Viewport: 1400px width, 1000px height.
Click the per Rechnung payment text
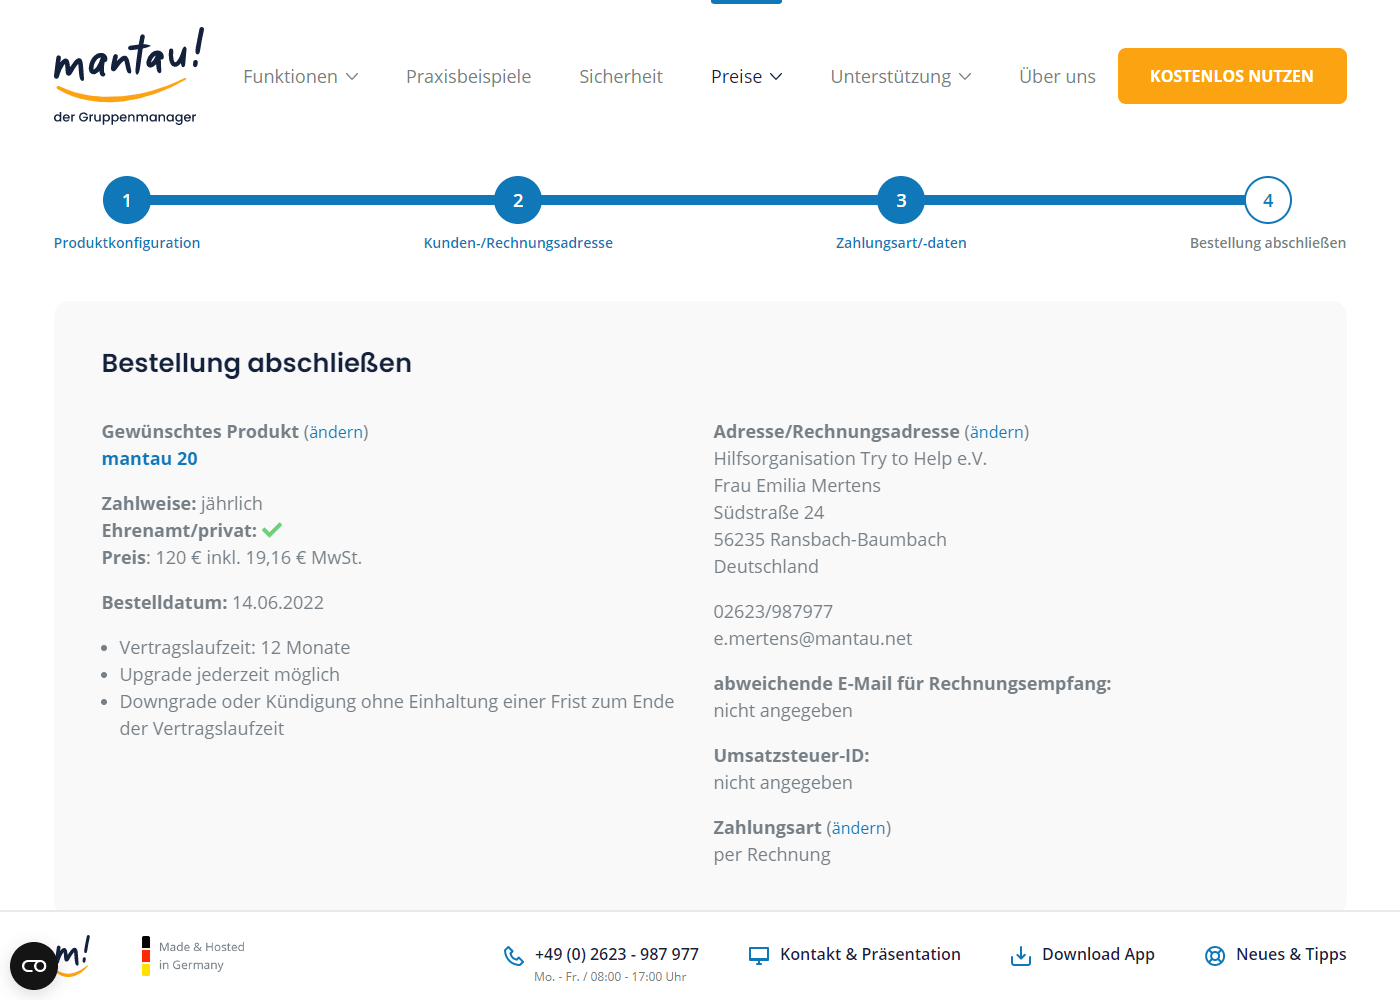[772, 855]
